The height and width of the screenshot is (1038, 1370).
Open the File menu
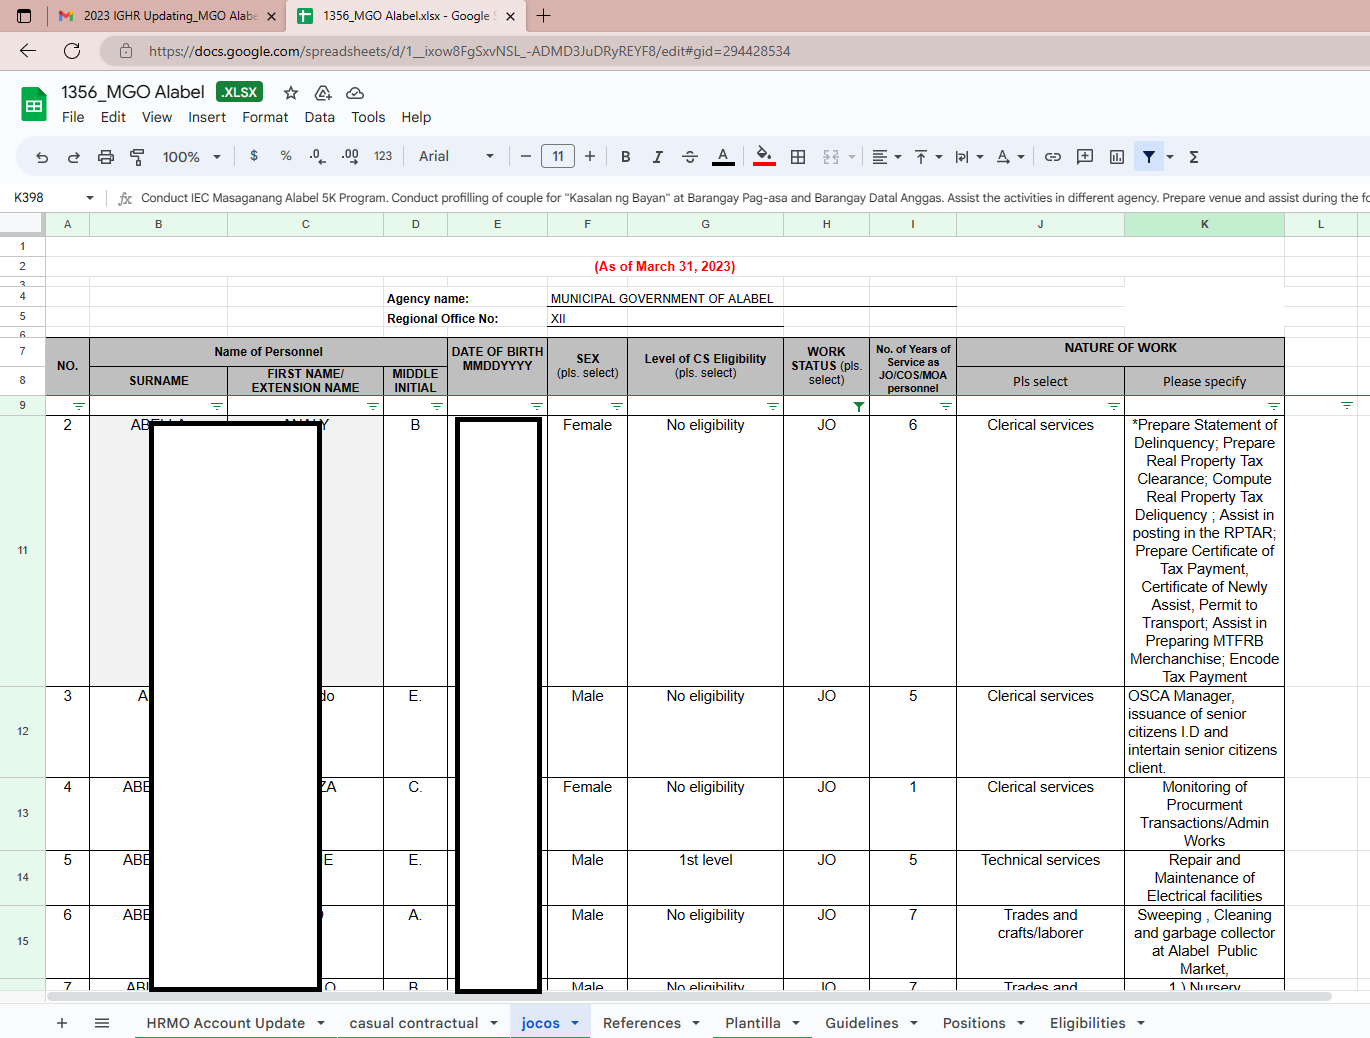(73, 117)
